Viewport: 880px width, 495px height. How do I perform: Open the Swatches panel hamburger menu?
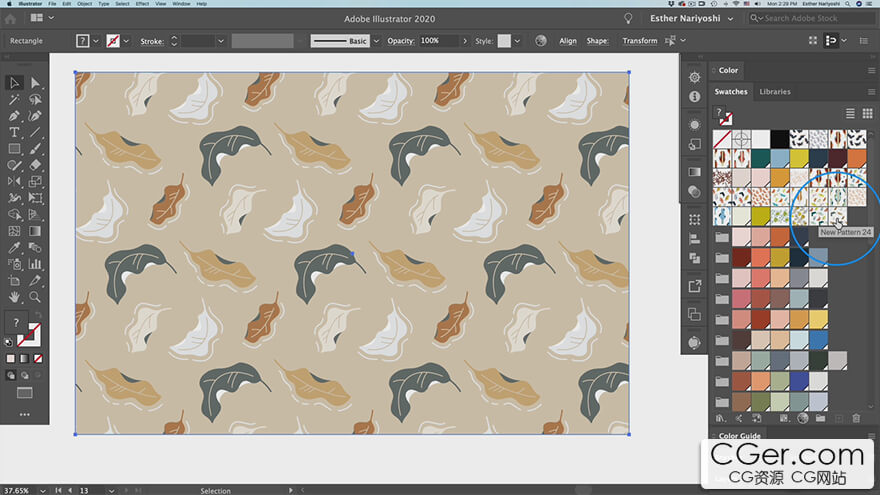point(871,91)
